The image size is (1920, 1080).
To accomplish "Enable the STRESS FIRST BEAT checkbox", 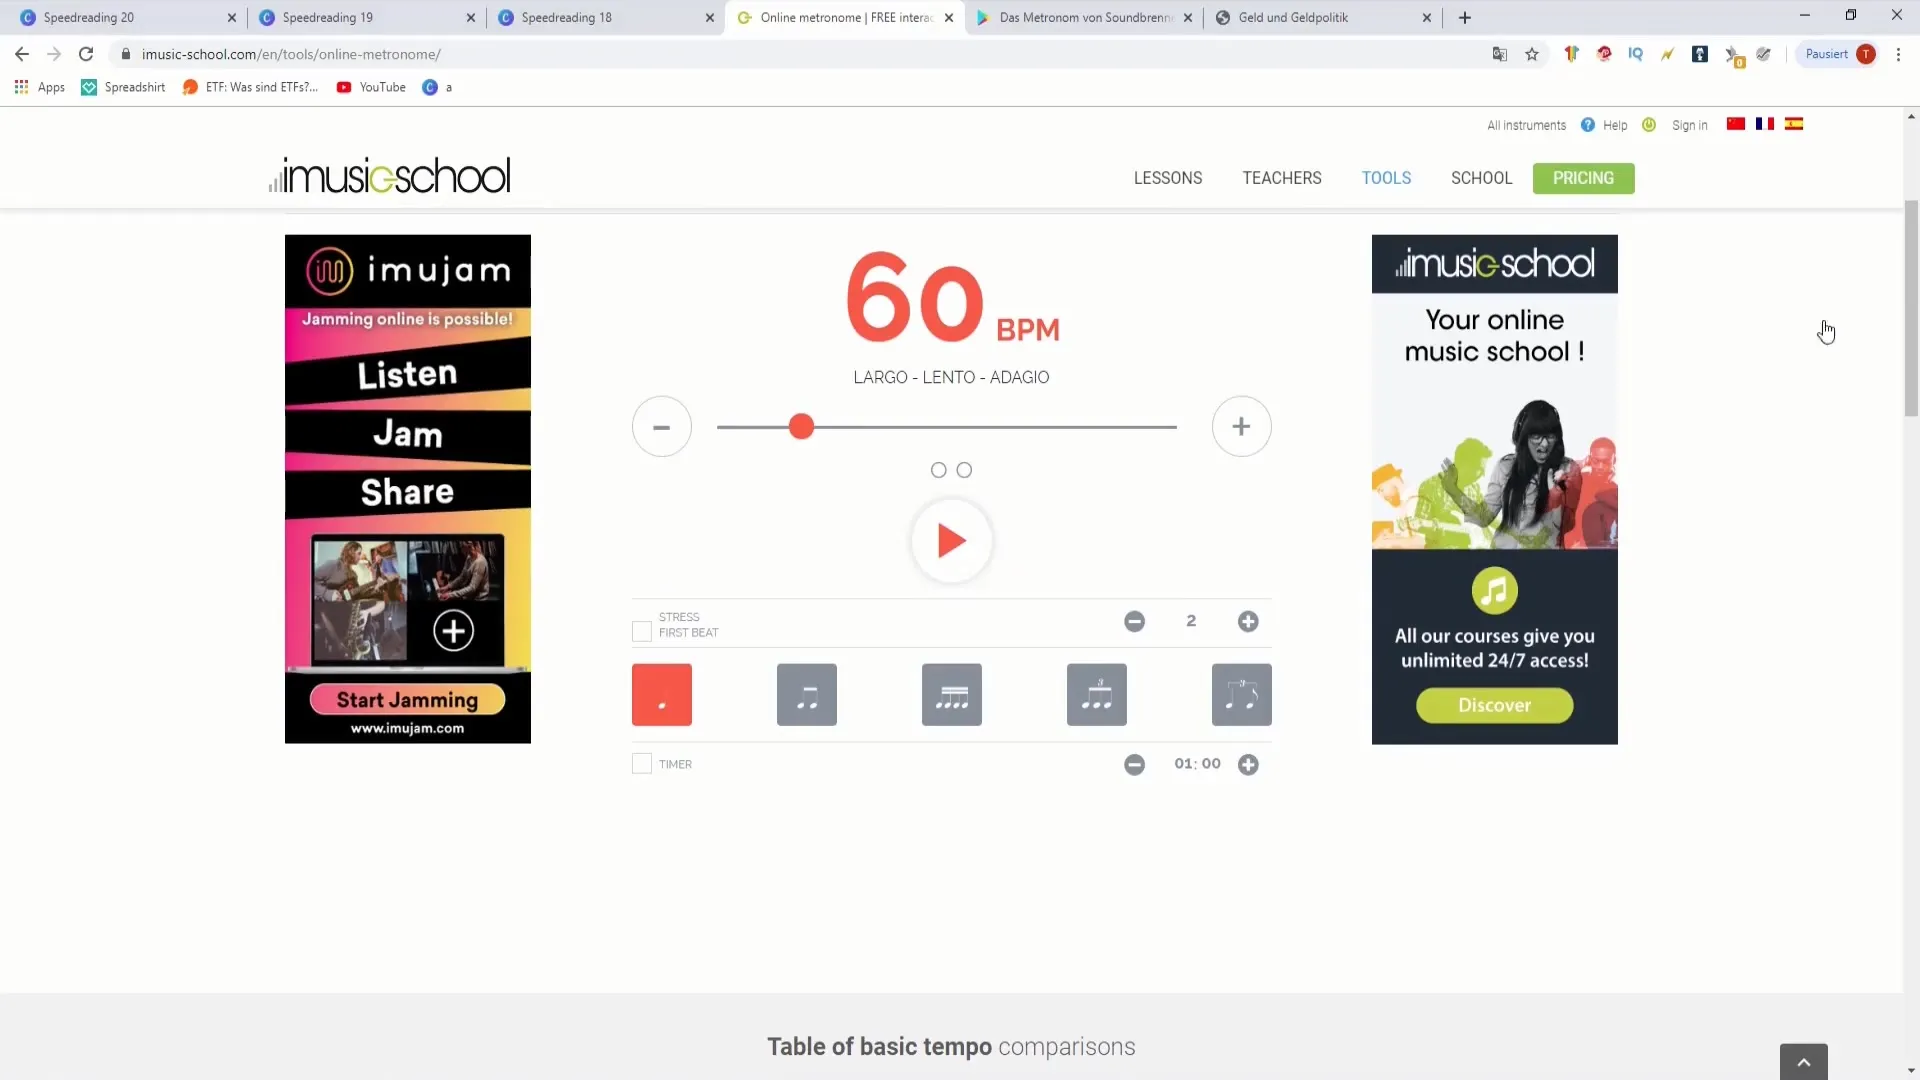I will point(642,624).
